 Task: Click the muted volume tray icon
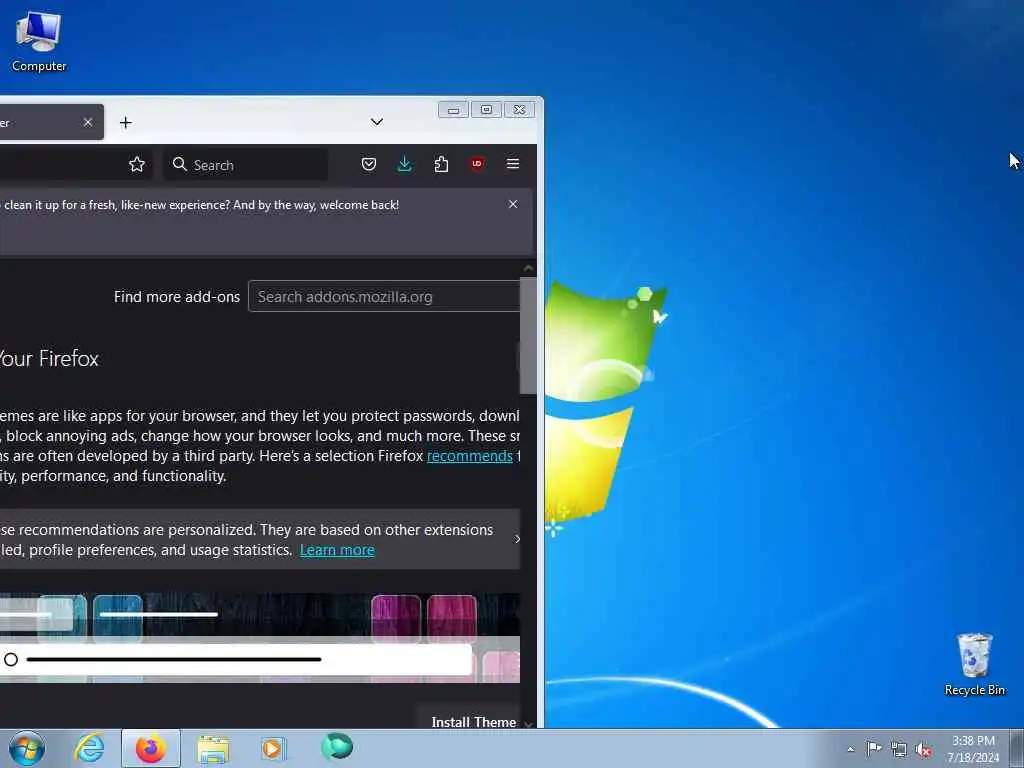tap(923, 750)
